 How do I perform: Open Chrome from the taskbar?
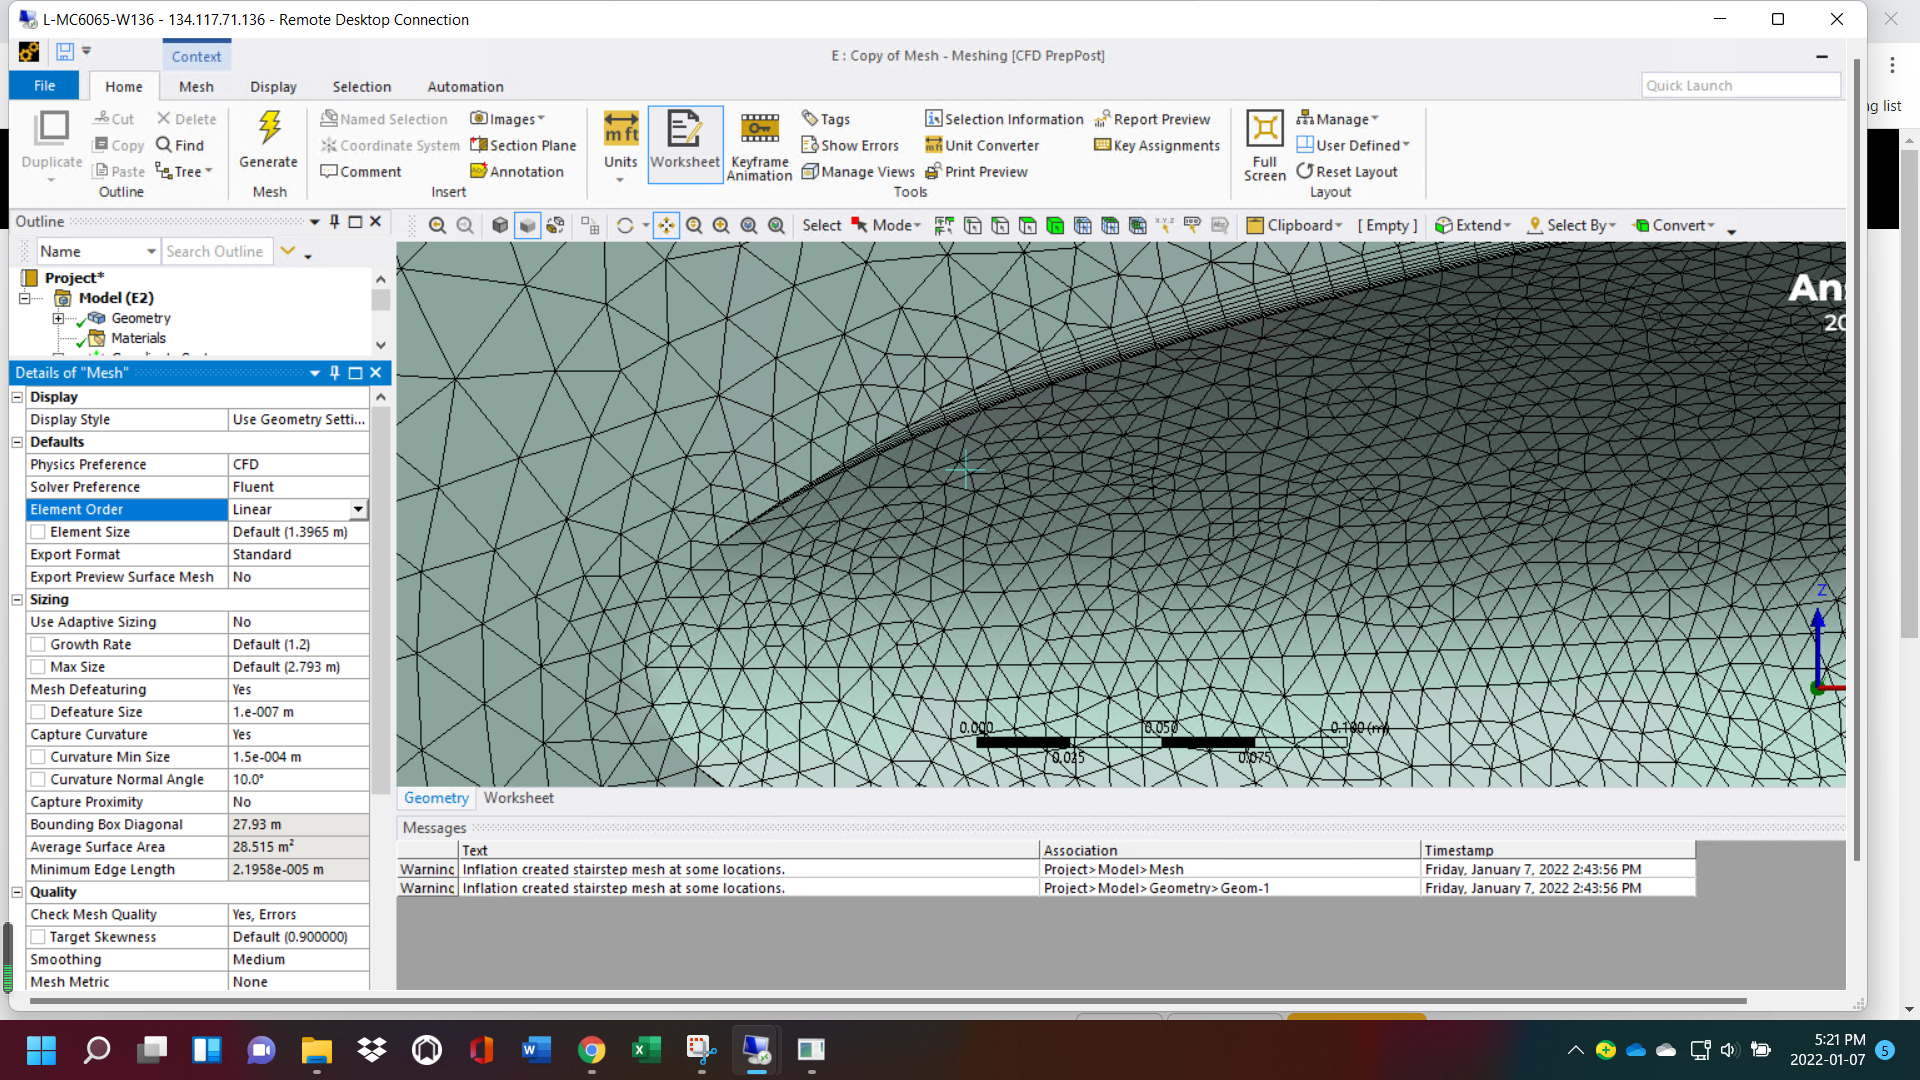click(592, 1050)
